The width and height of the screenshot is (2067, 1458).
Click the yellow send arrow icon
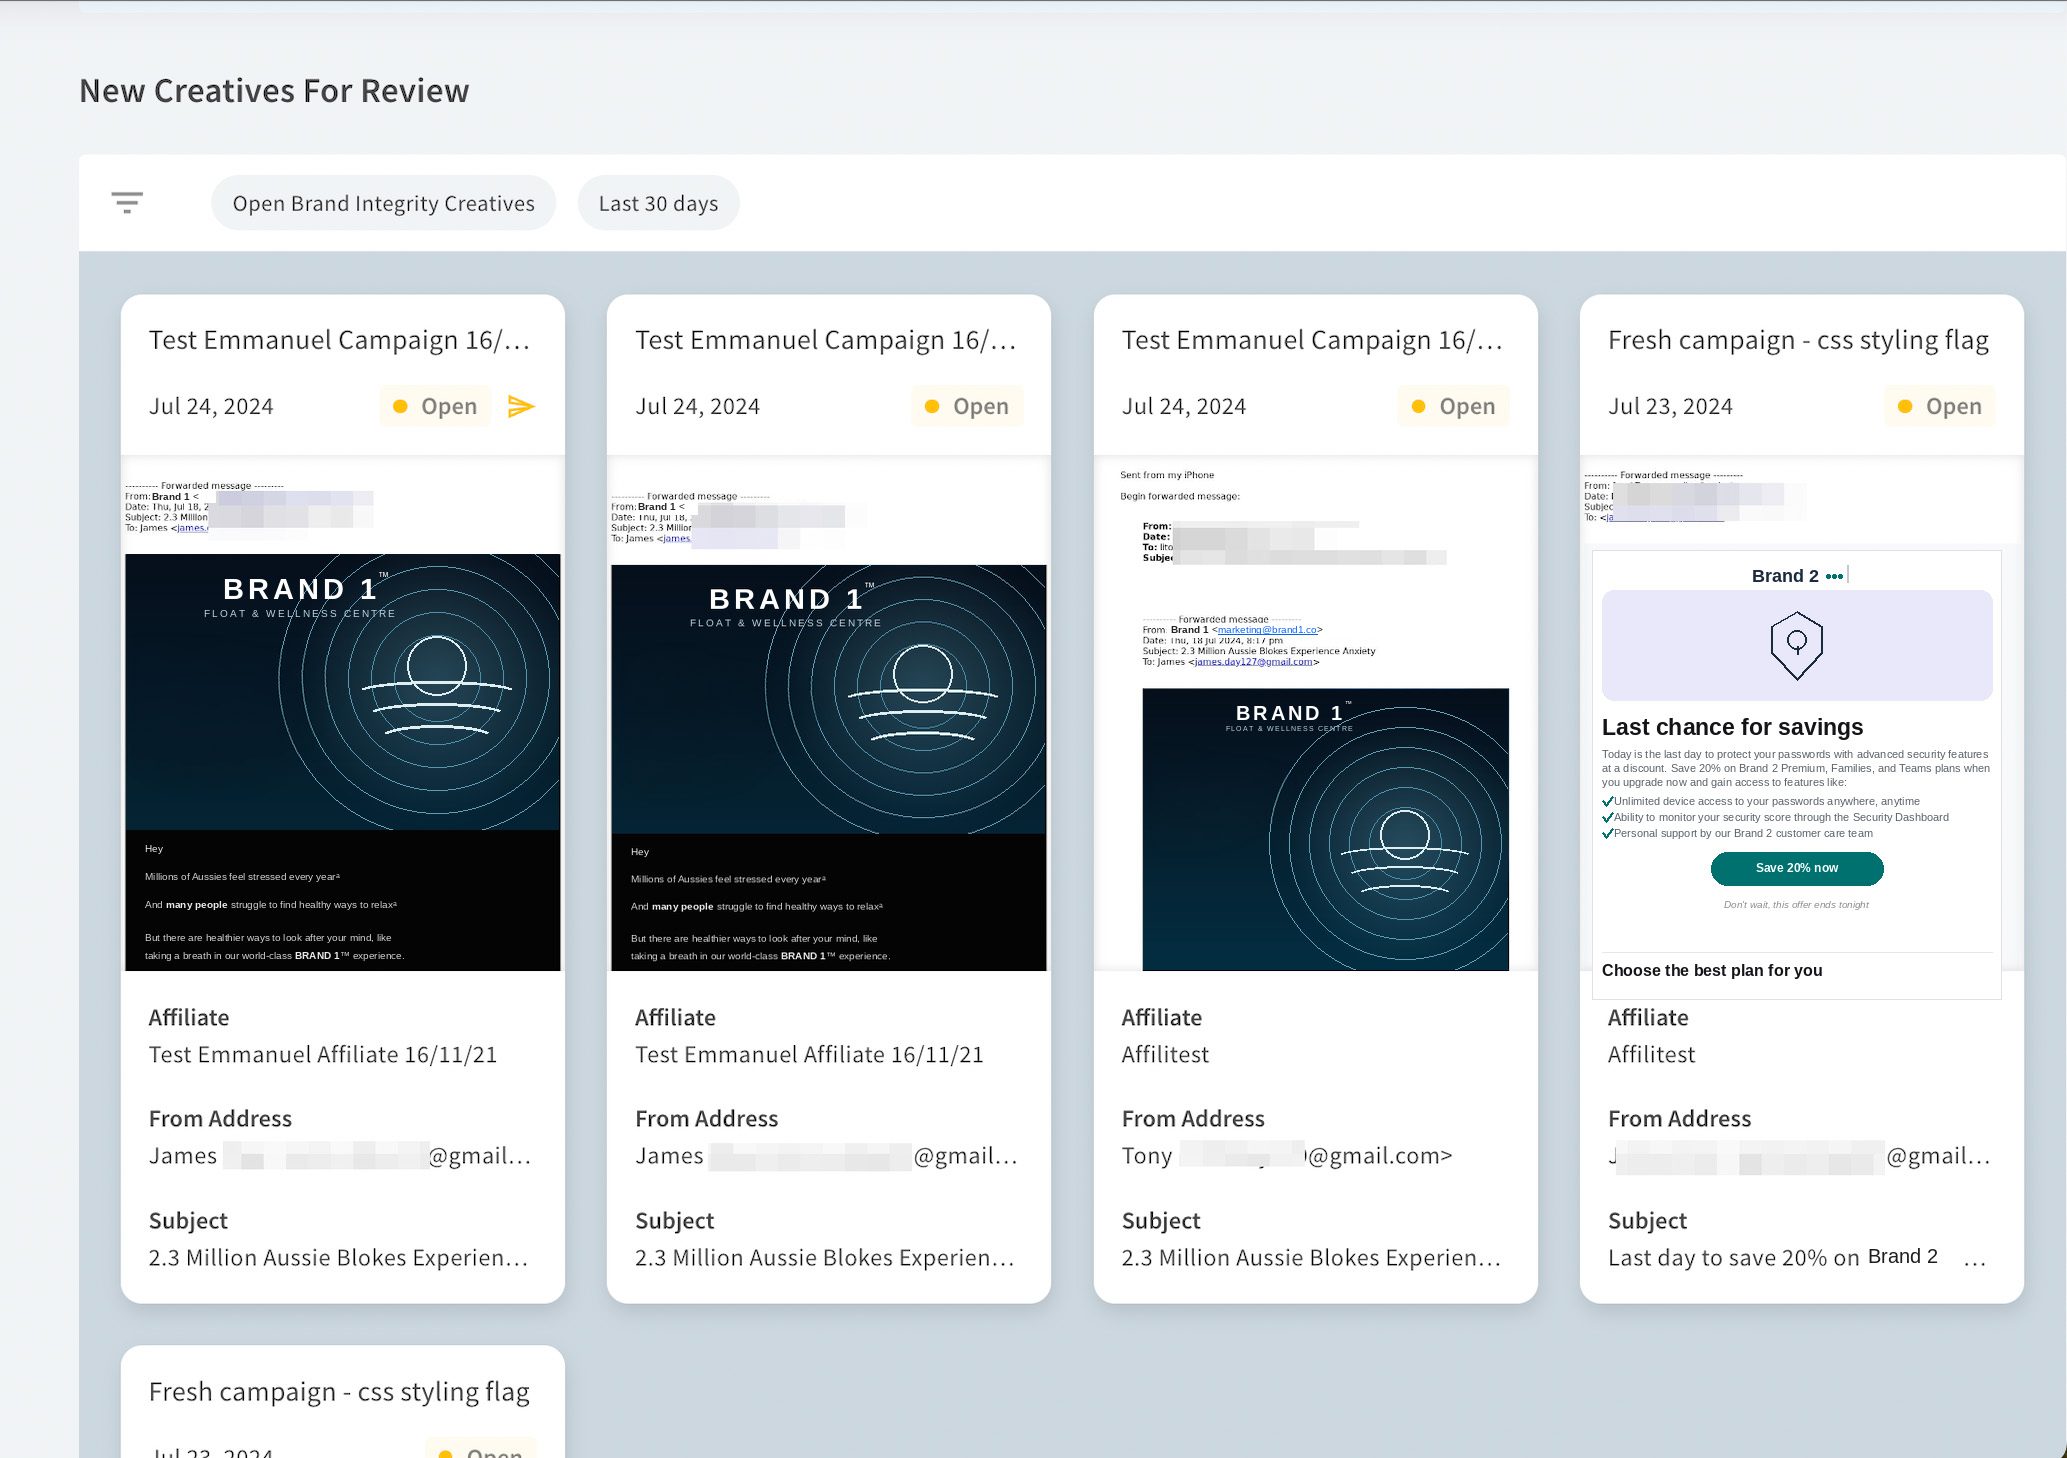click(521, 406)
